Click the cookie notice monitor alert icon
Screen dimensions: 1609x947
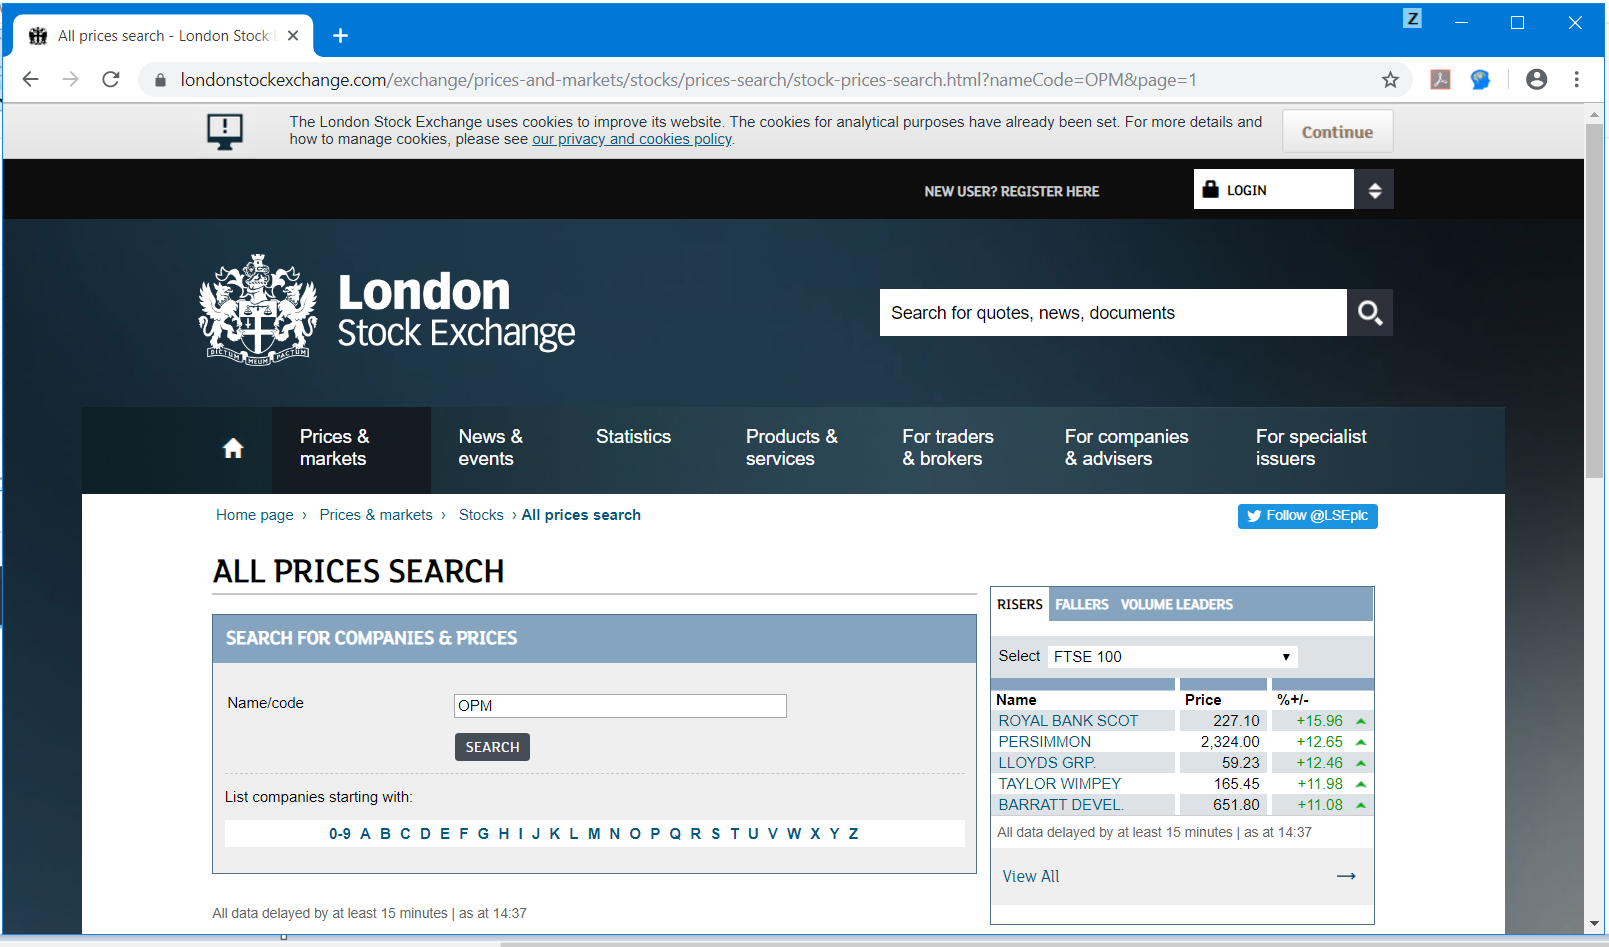(225, 131)
